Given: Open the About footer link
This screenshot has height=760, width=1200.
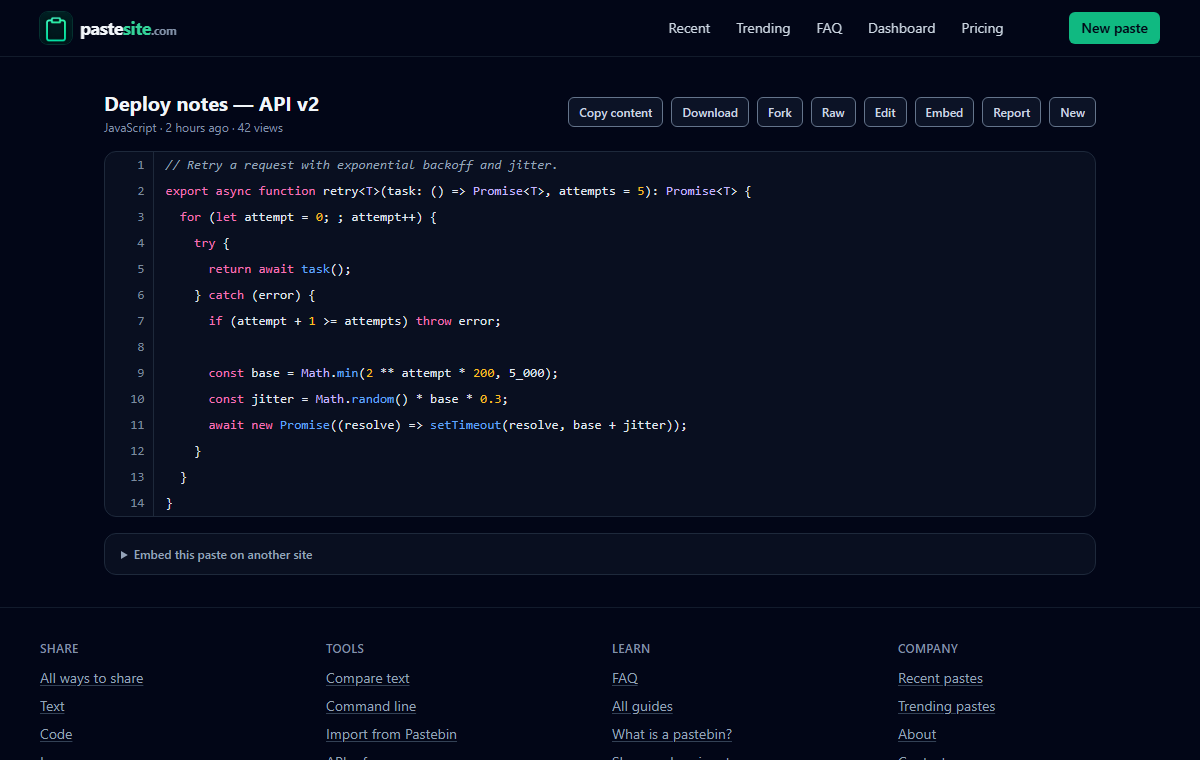Looking at the screenshot, I should tap(917, 734).
